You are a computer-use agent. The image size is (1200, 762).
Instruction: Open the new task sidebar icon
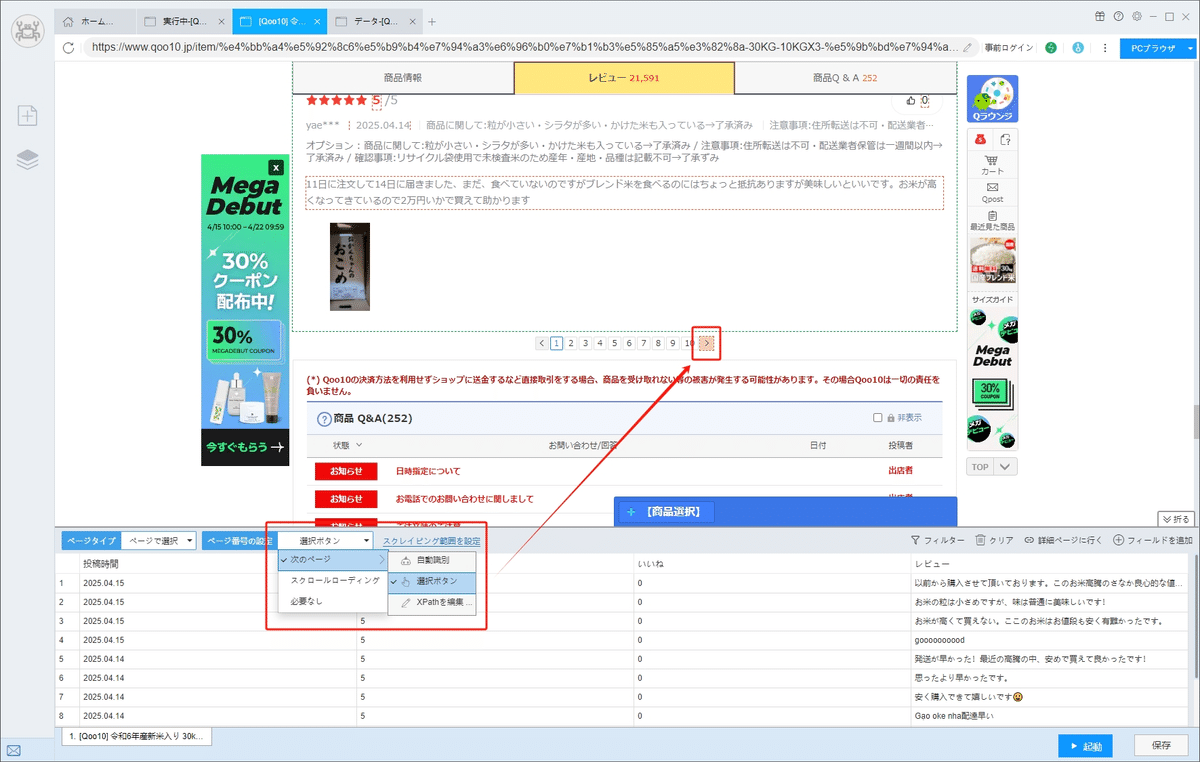[27, 116]
